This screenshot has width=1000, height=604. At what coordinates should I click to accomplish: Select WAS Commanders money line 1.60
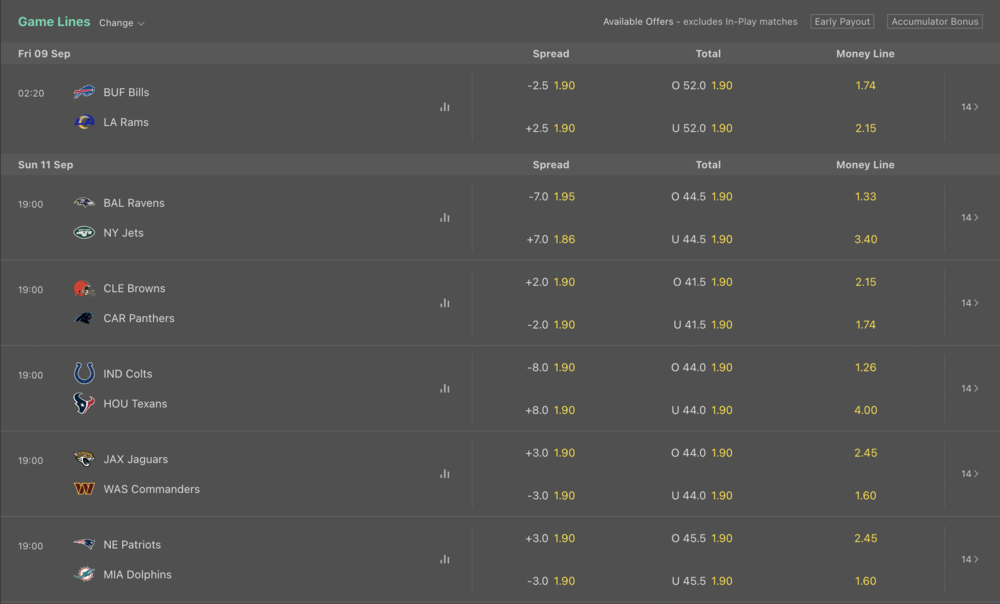click(865, 496)
